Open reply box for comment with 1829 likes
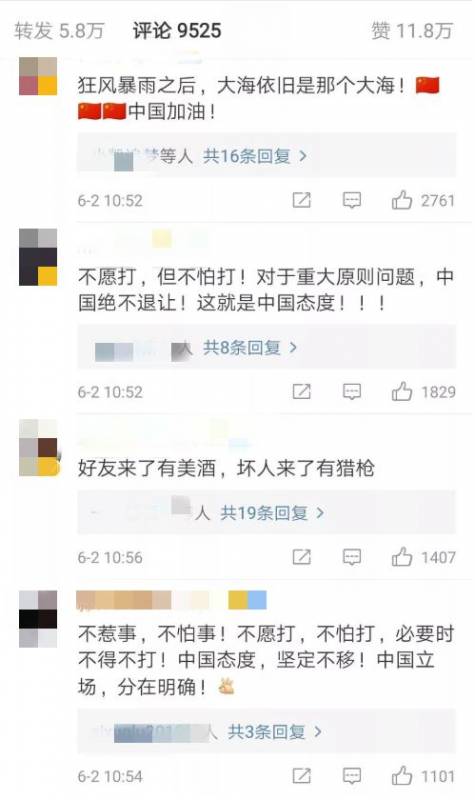This screenshot has height=800, width=475. click(x=352, y=392)
